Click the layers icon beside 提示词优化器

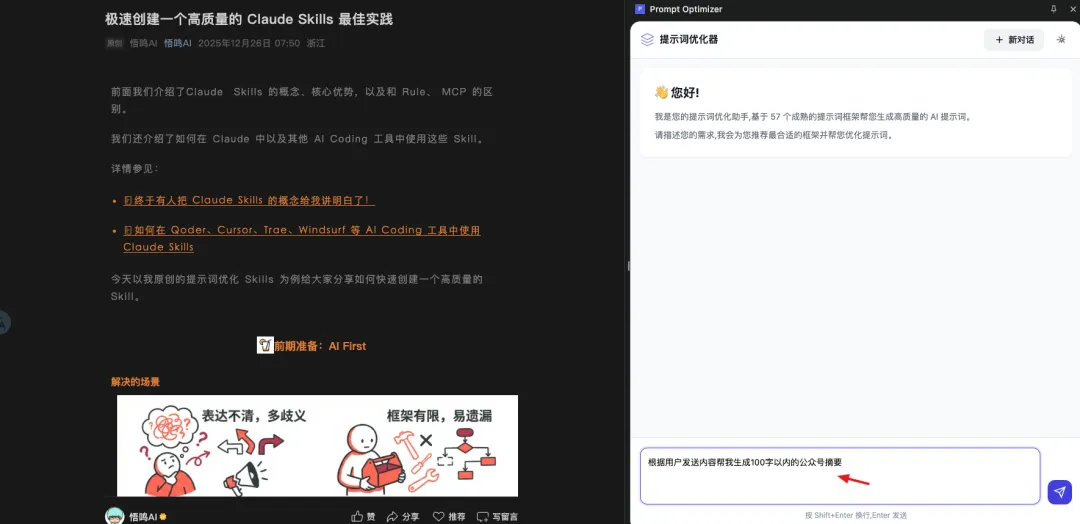[x=647, y=40]
